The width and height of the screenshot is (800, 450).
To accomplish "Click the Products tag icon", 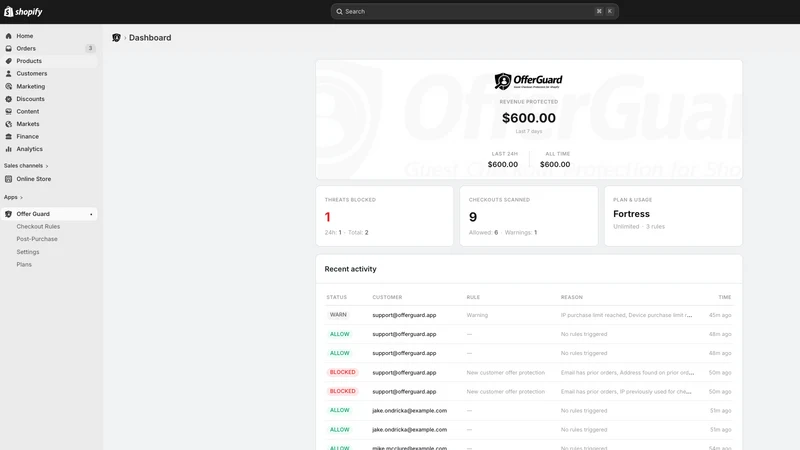I will pyautogui.click(x=9, y=61).
